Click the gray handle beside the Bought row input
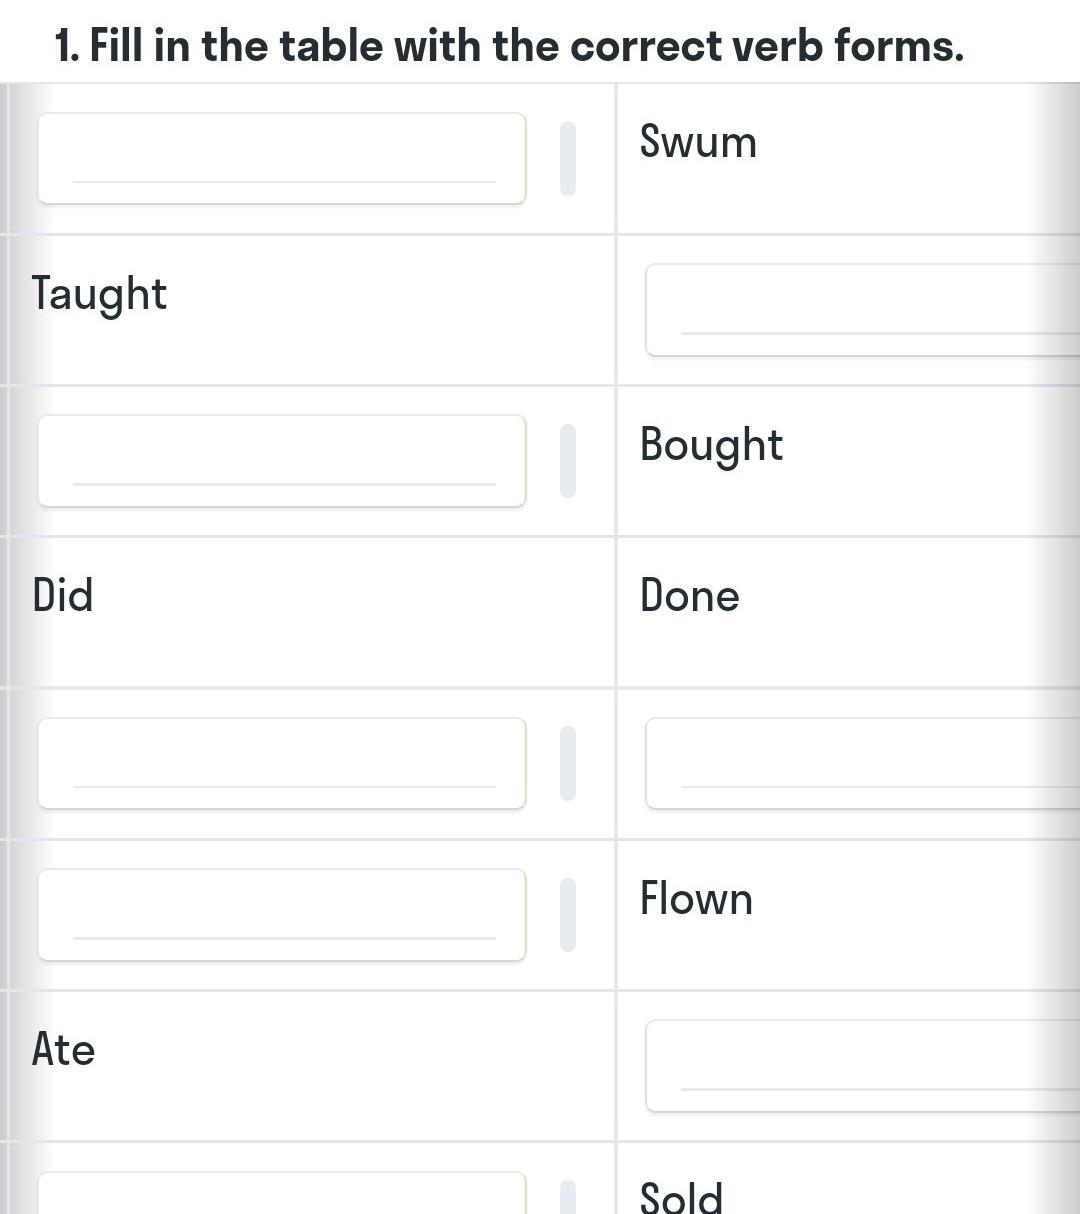Viewport: 1080px width, 1214px height. tap(568, 461)
